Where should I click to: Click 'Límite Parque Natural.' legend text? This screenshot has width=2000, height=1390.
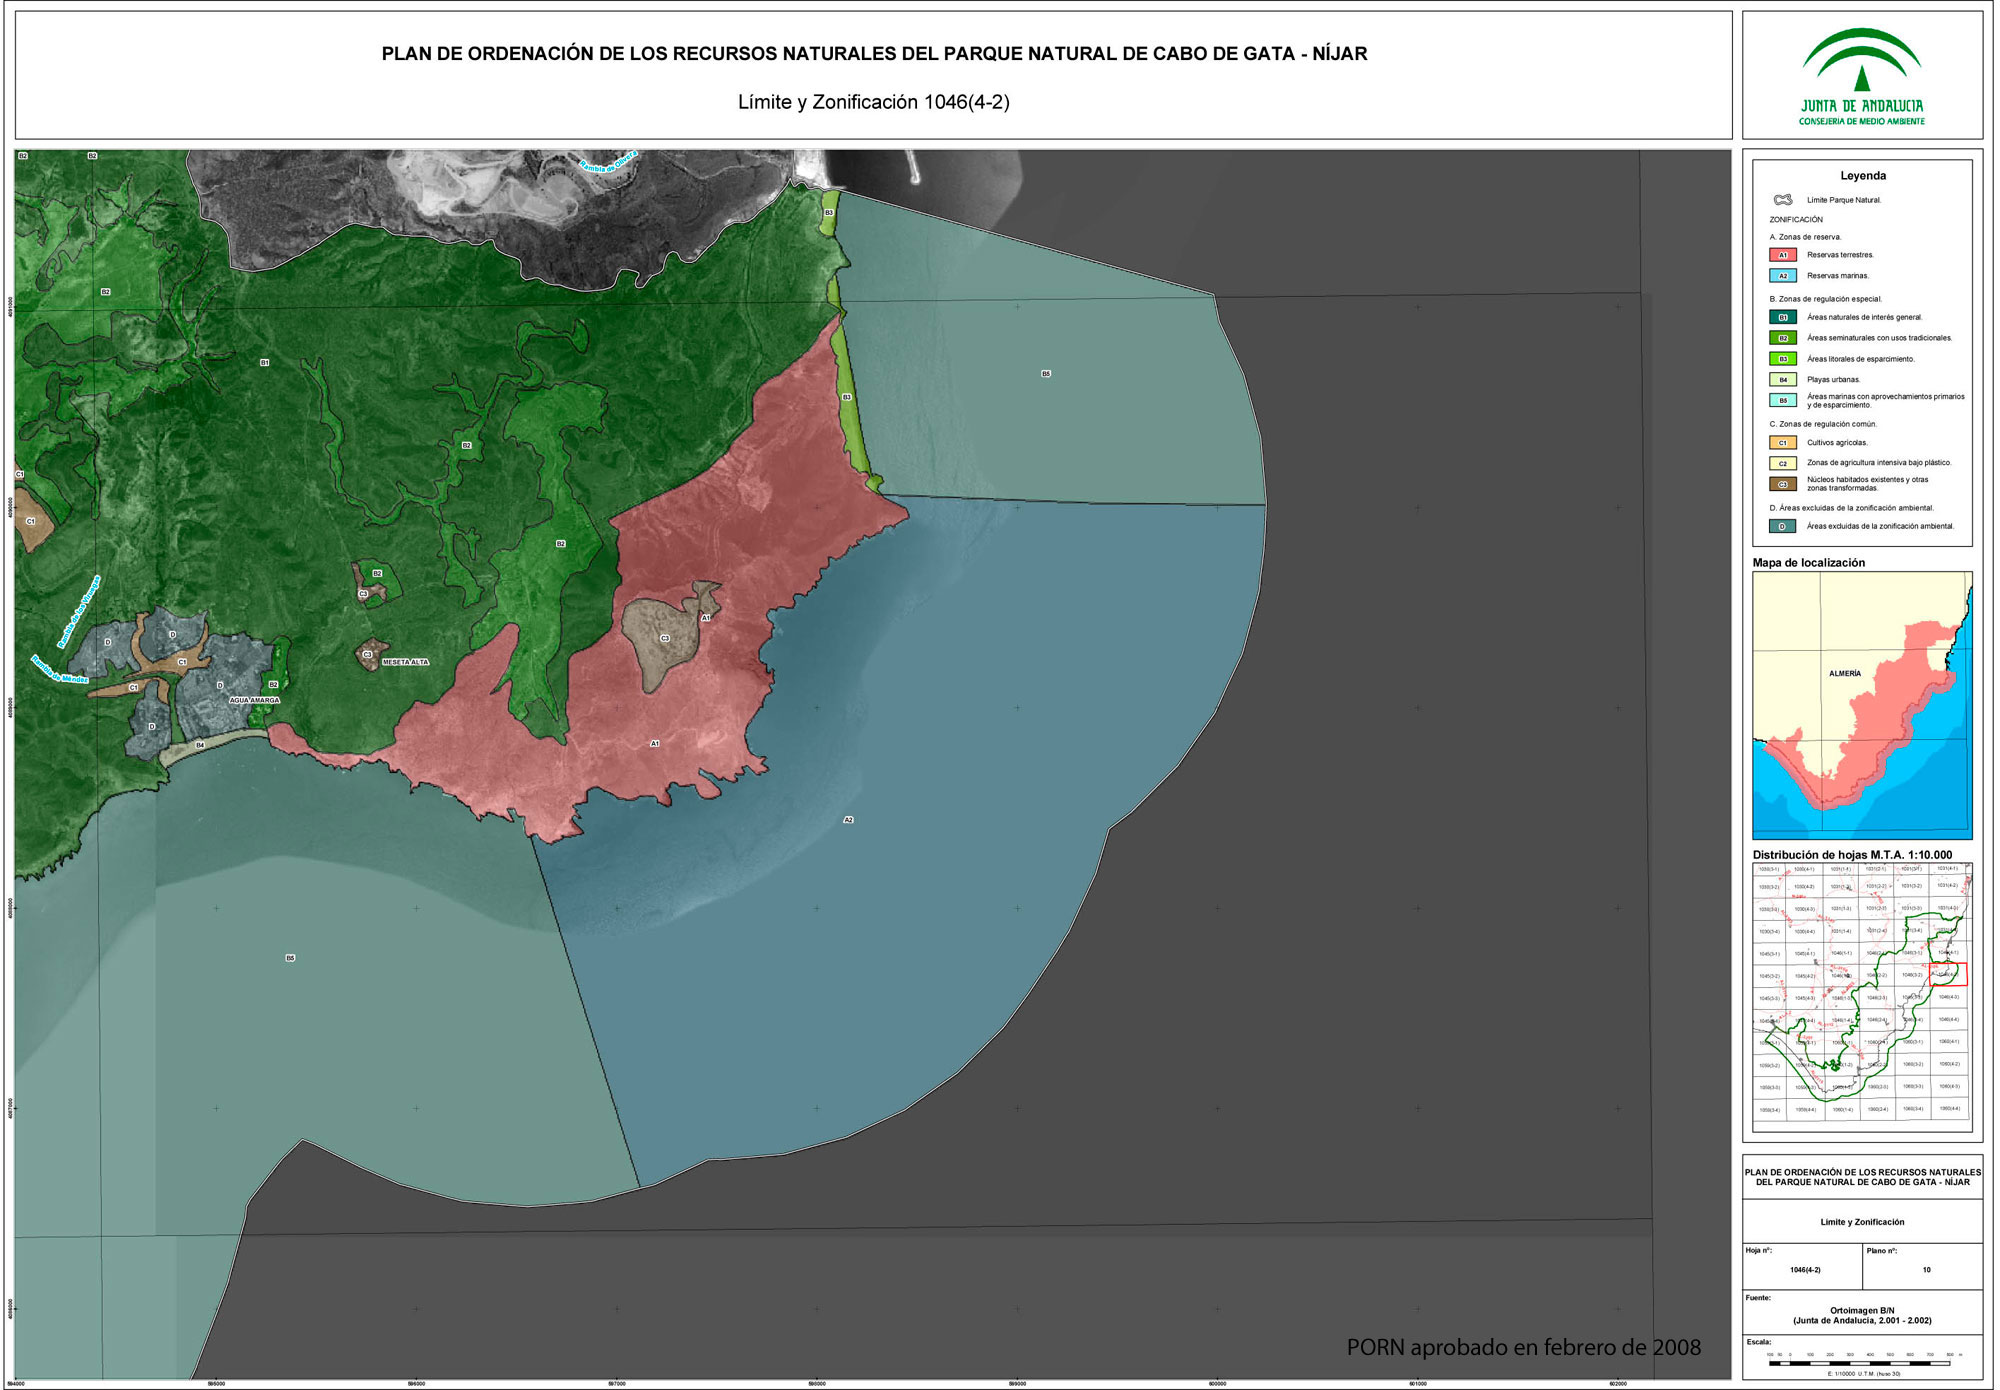coord(1844,200)
